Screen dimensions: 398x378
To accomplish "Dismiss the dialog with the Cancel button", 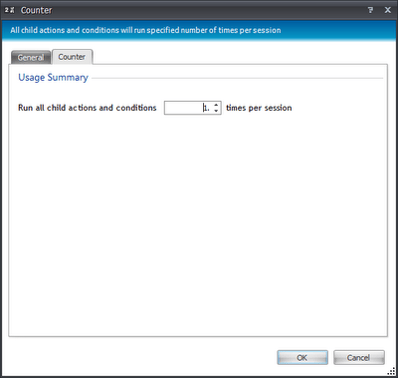I will coord(359,358).
